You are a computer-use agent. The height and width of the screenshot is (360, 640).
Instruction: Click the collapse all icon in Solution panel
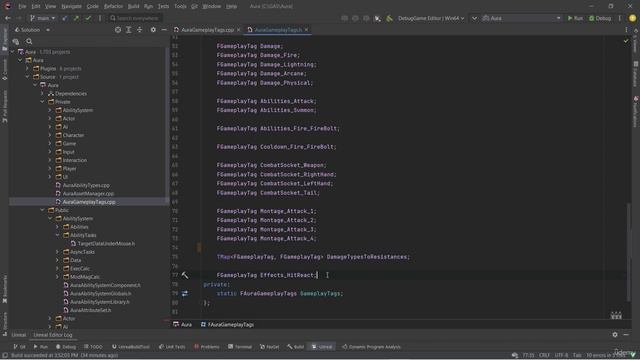click(140, 30)
